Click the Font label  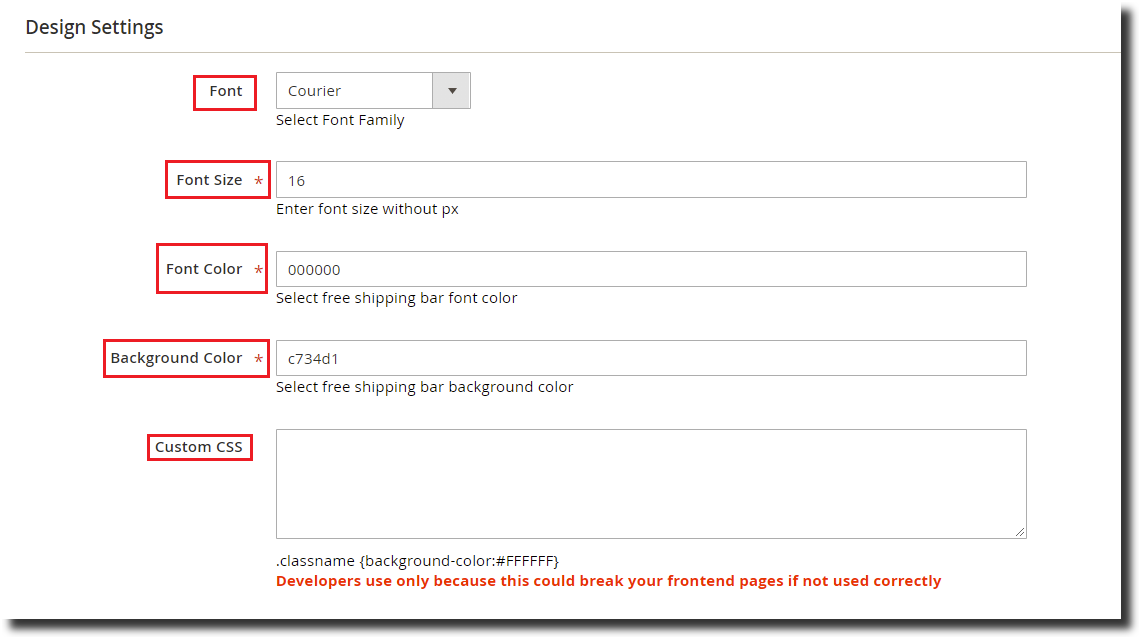(x=225, y=91)
